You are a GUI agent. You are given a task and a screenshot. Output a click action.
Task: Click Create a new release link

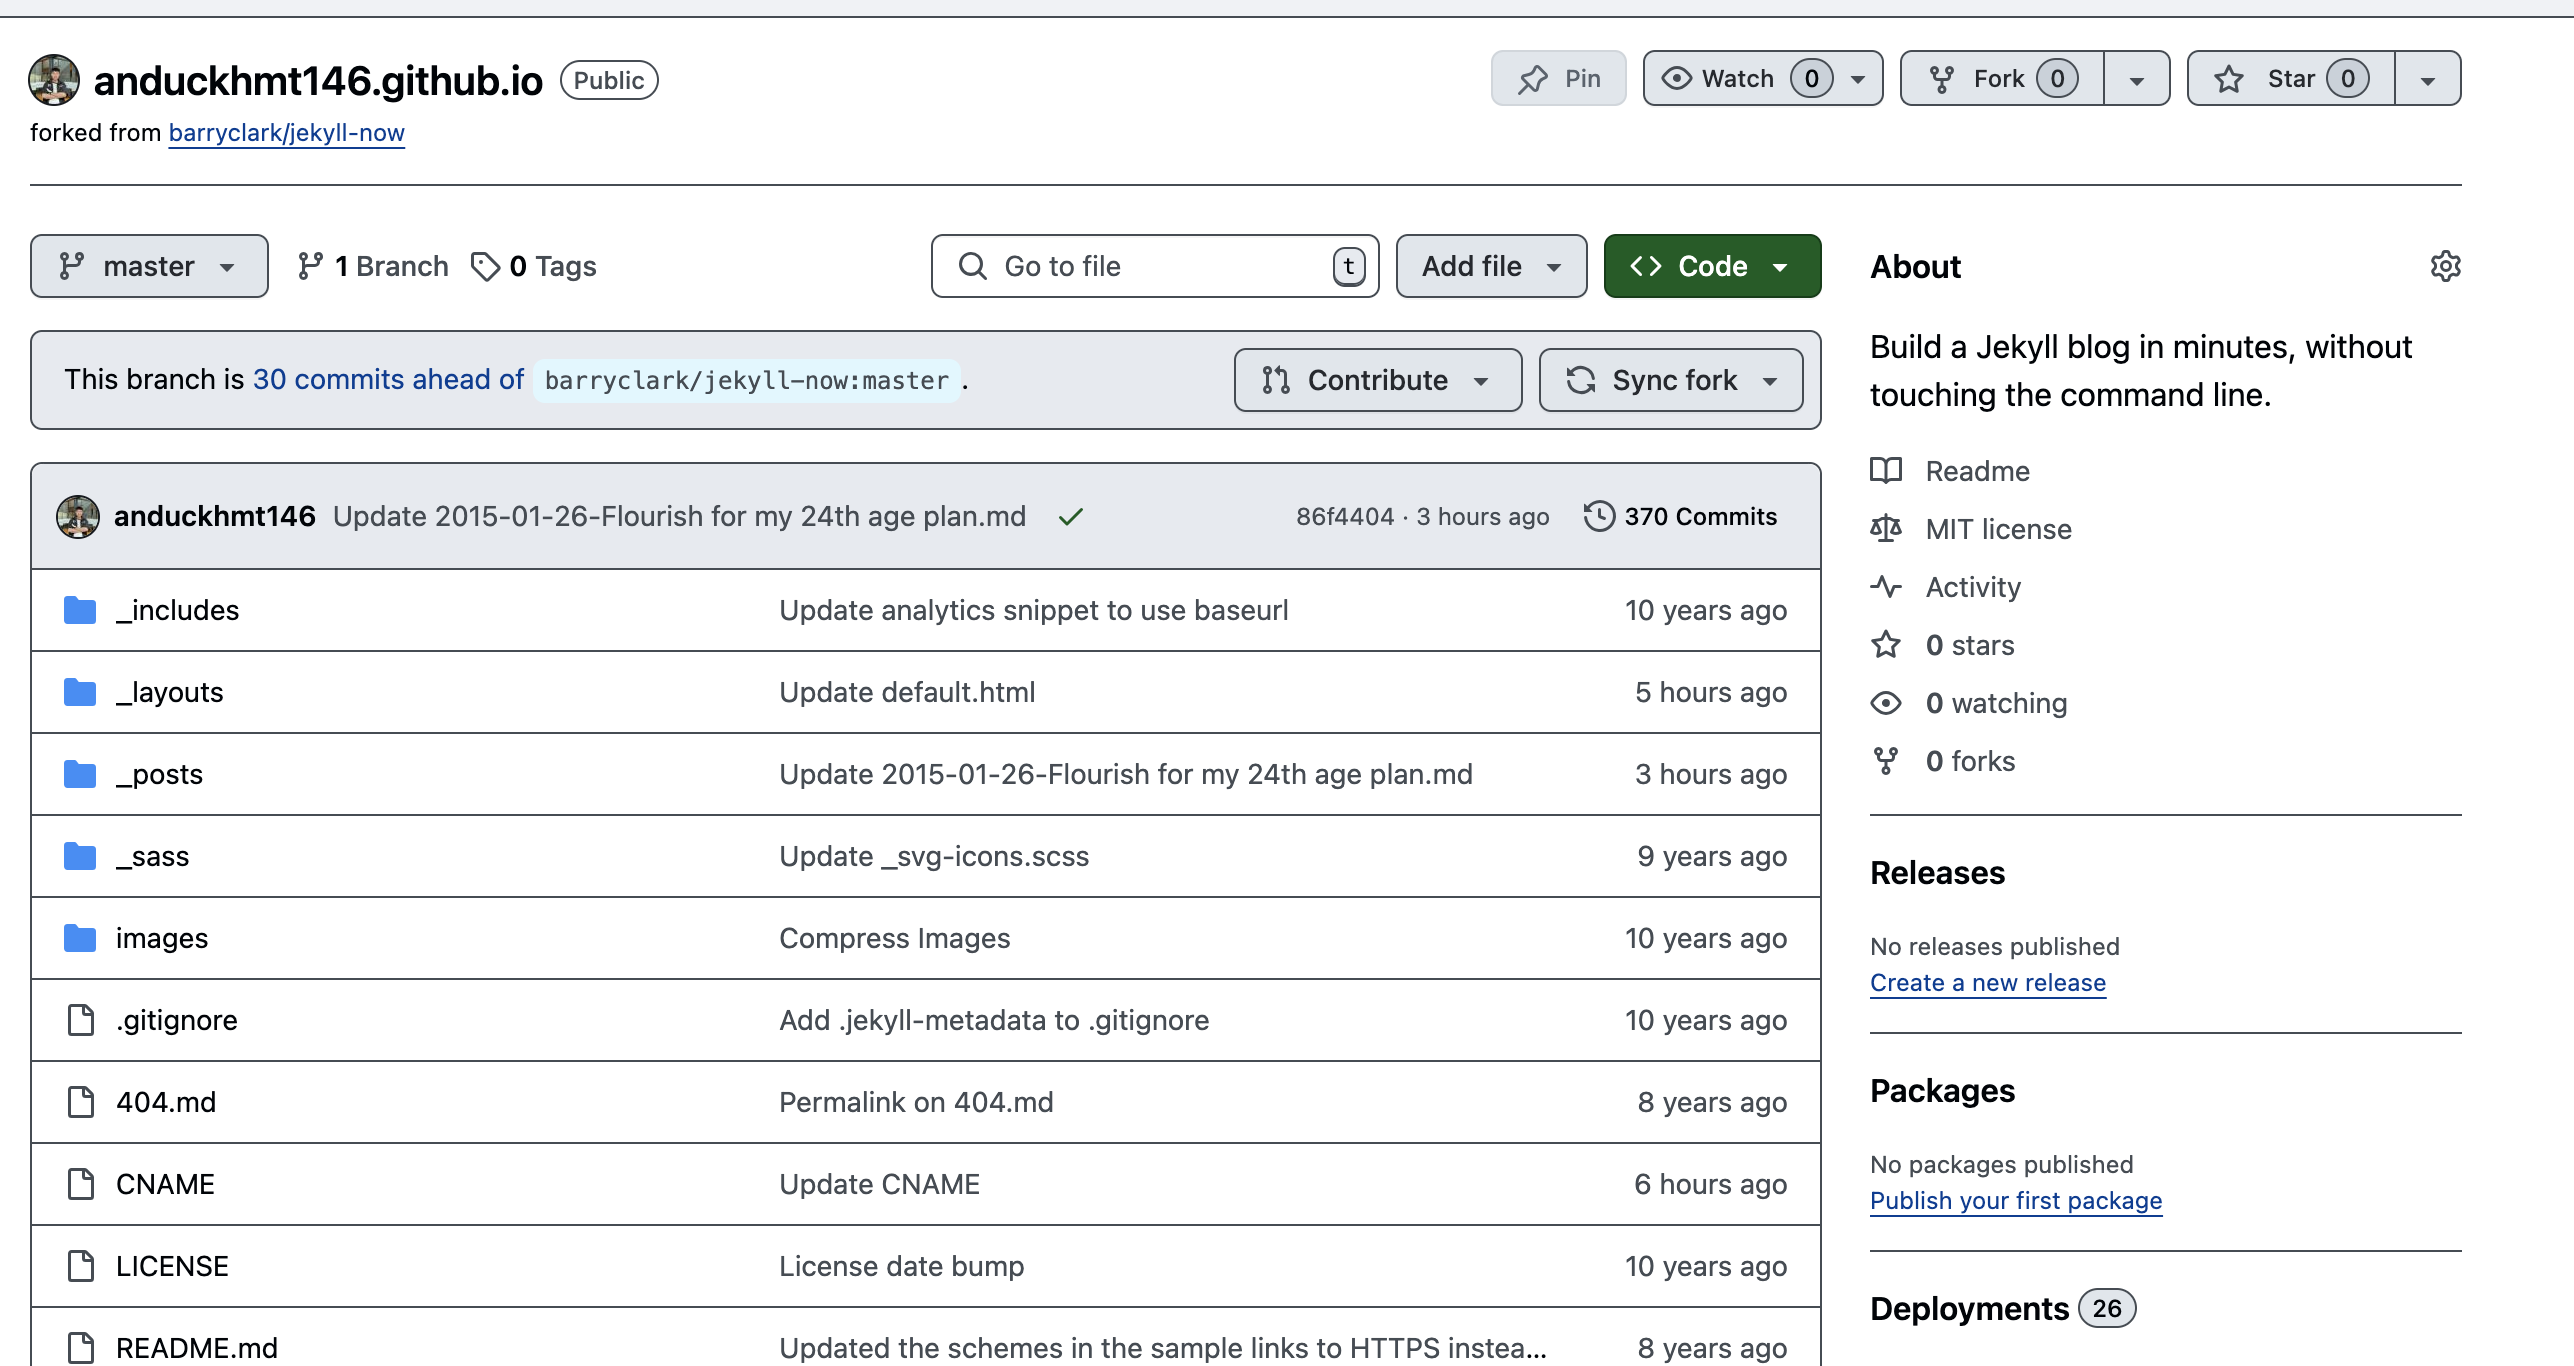point(1987,983)
